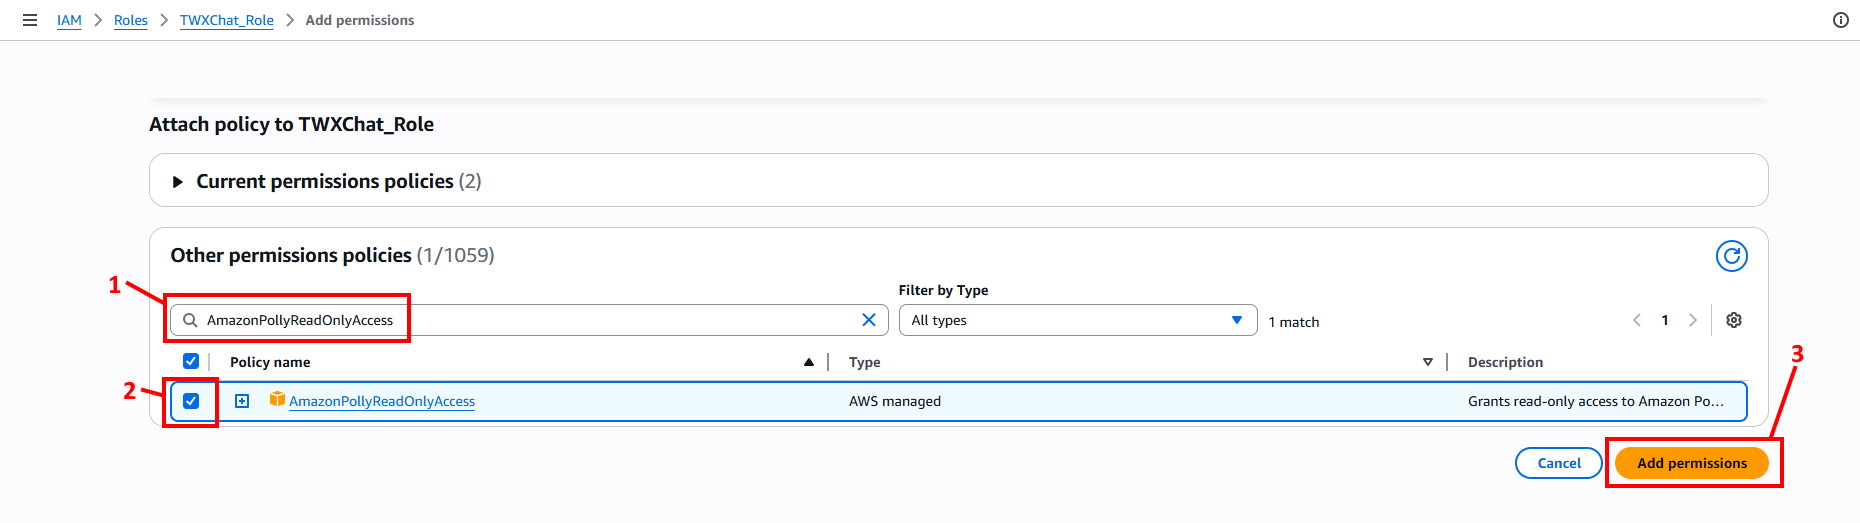The width and height of the screenshot is (1860, 523).
Task: Clear the policy search field
Action: 868,320
